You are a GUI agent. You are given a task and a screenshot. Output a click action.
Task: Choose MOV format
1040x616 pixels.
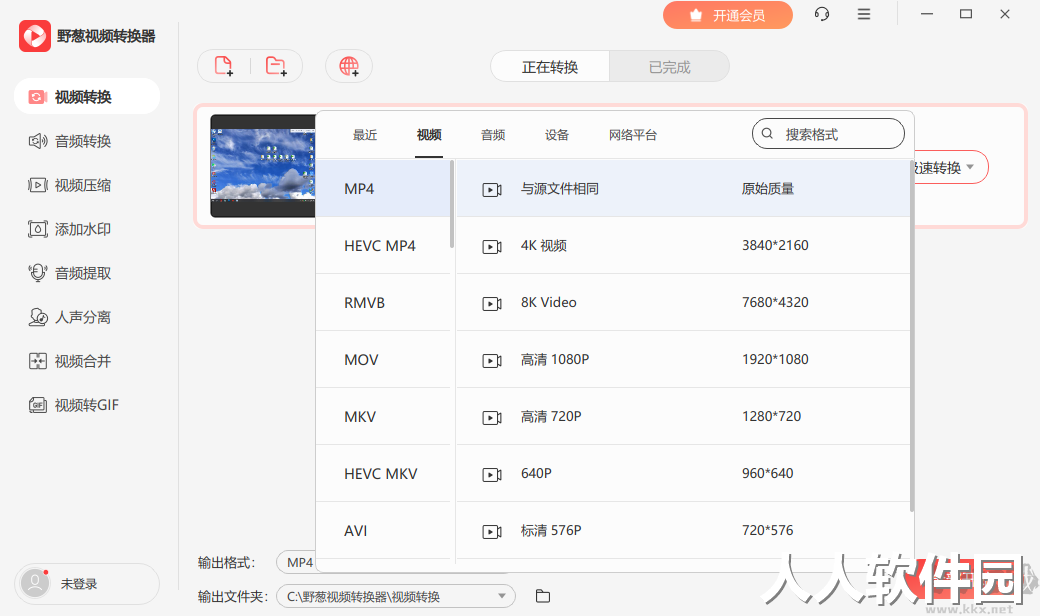pyautogui.click(x=383, y=360)
